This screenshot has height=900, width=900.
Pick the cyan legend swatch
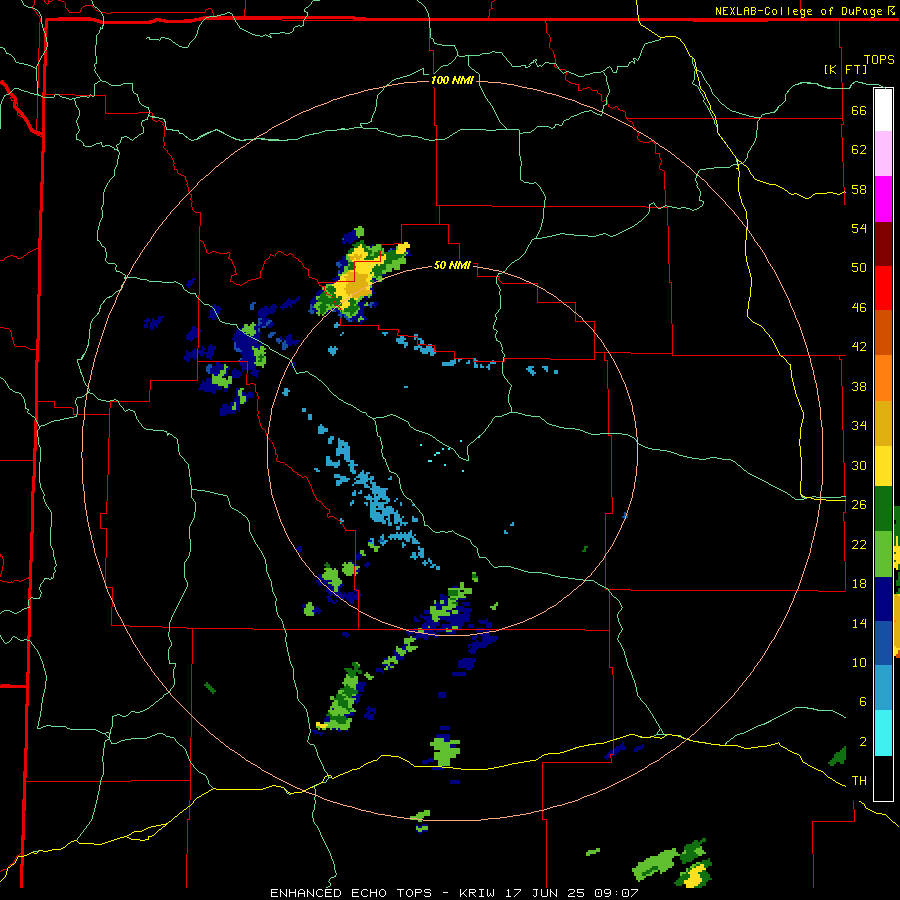click(883, 733)
